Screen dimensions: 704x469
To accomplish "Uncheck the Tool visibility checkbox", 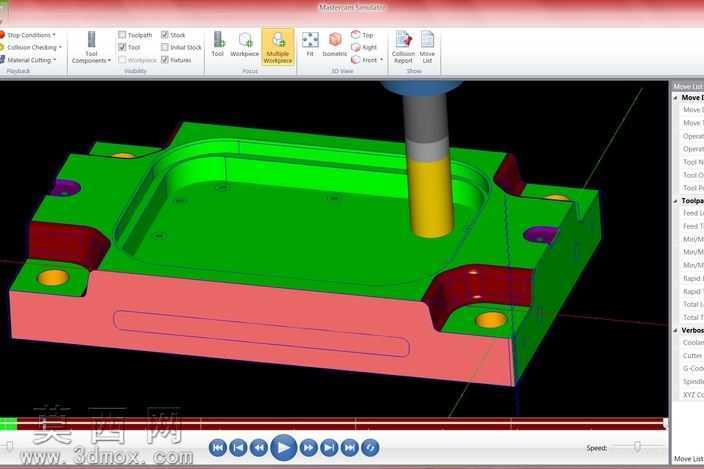I will tap(122, 47).
